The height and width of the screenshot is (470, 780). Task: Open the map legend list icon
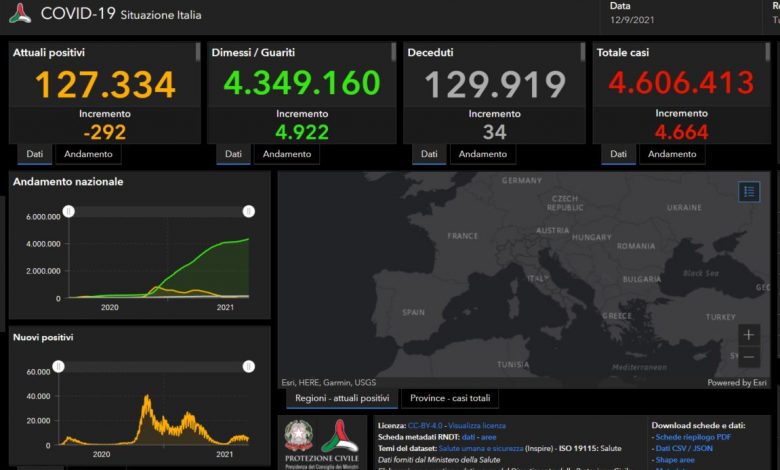[749, 192]
